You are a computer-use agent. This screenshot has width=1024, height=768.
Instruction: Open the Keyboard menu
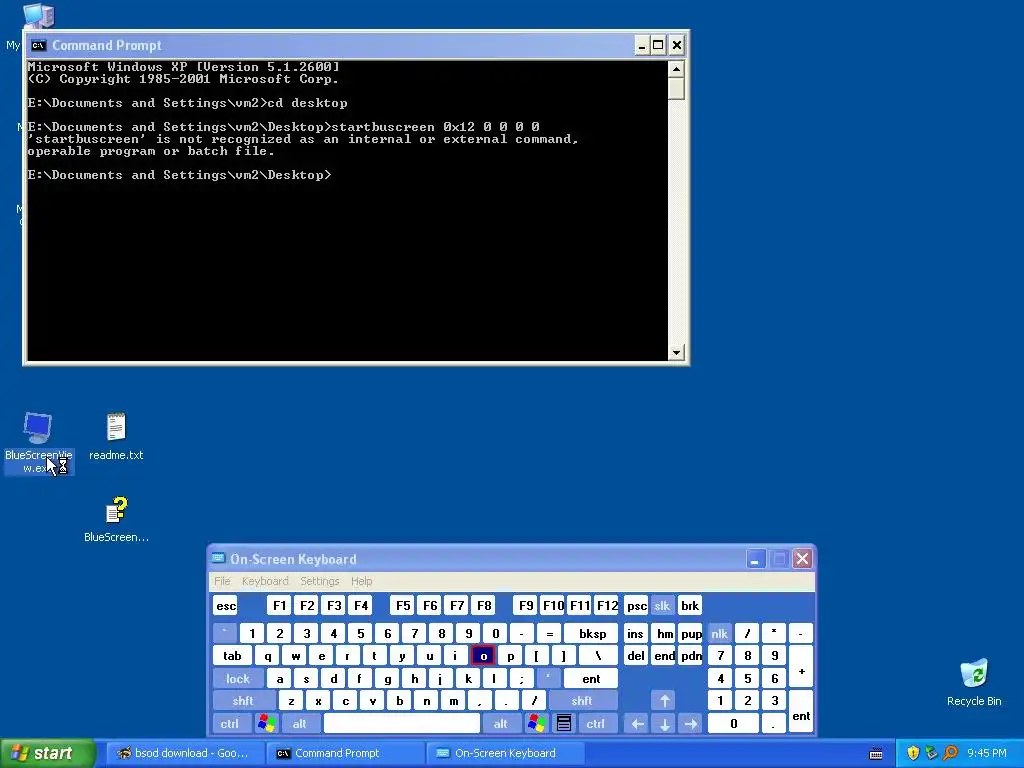265,581
